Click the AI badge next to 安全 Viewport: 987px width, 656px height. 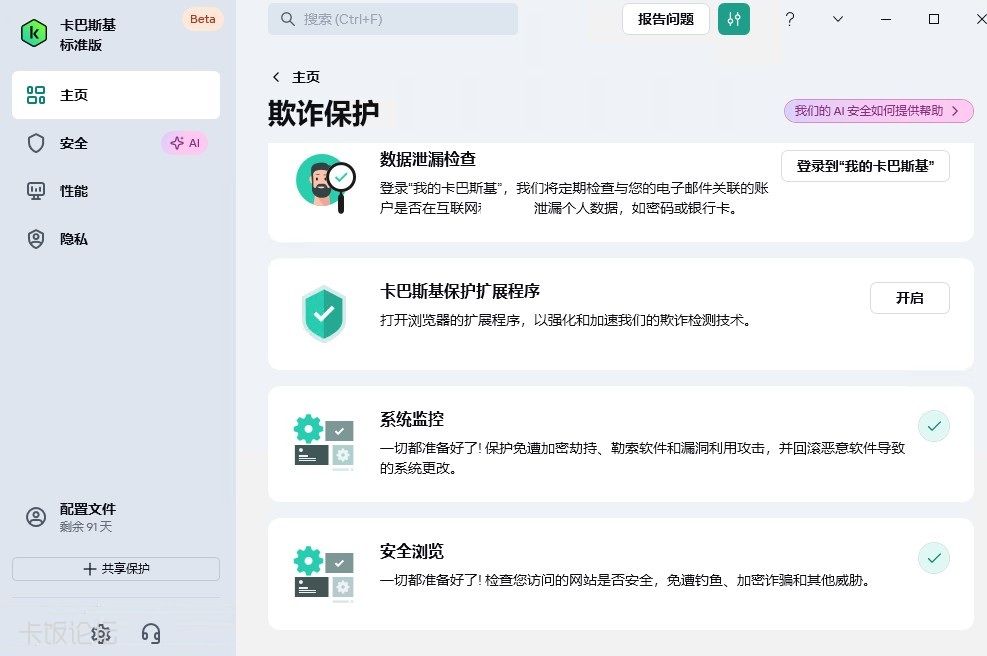(185, 143)
